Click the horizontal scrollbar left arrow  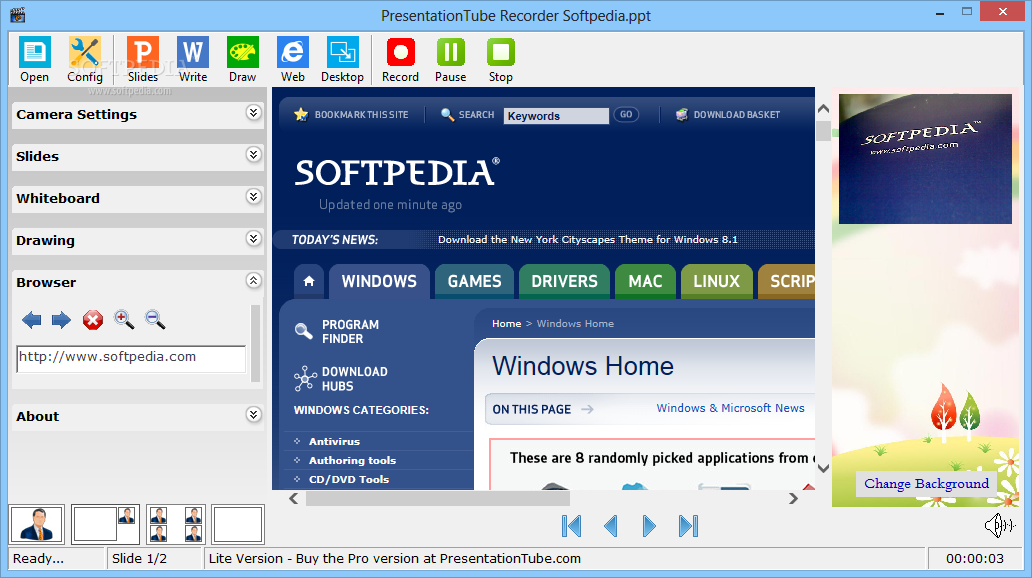coord(294,498)
